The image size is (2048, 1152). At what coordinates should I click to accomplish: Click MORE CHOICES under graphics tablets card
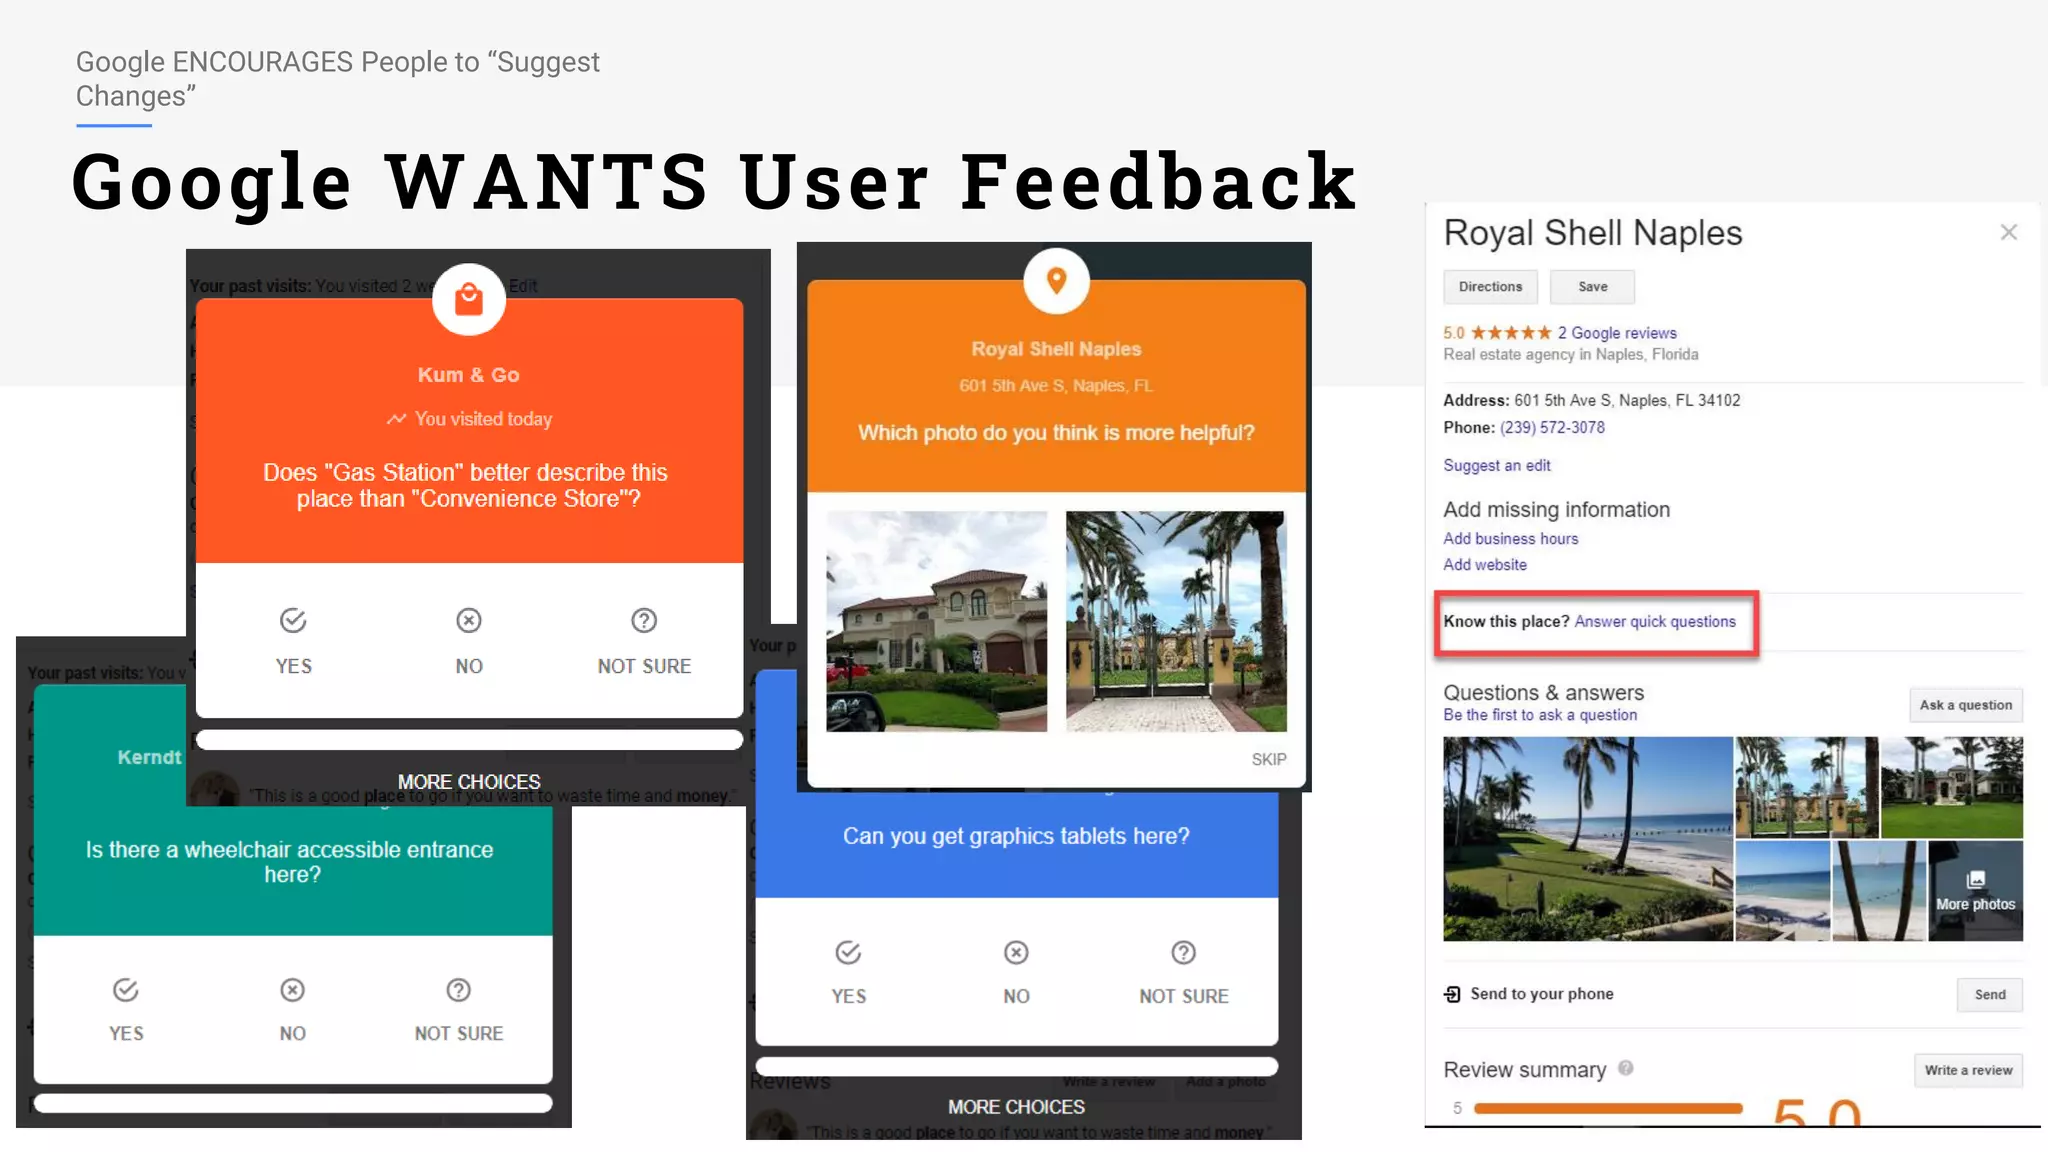(1016, 1107)
